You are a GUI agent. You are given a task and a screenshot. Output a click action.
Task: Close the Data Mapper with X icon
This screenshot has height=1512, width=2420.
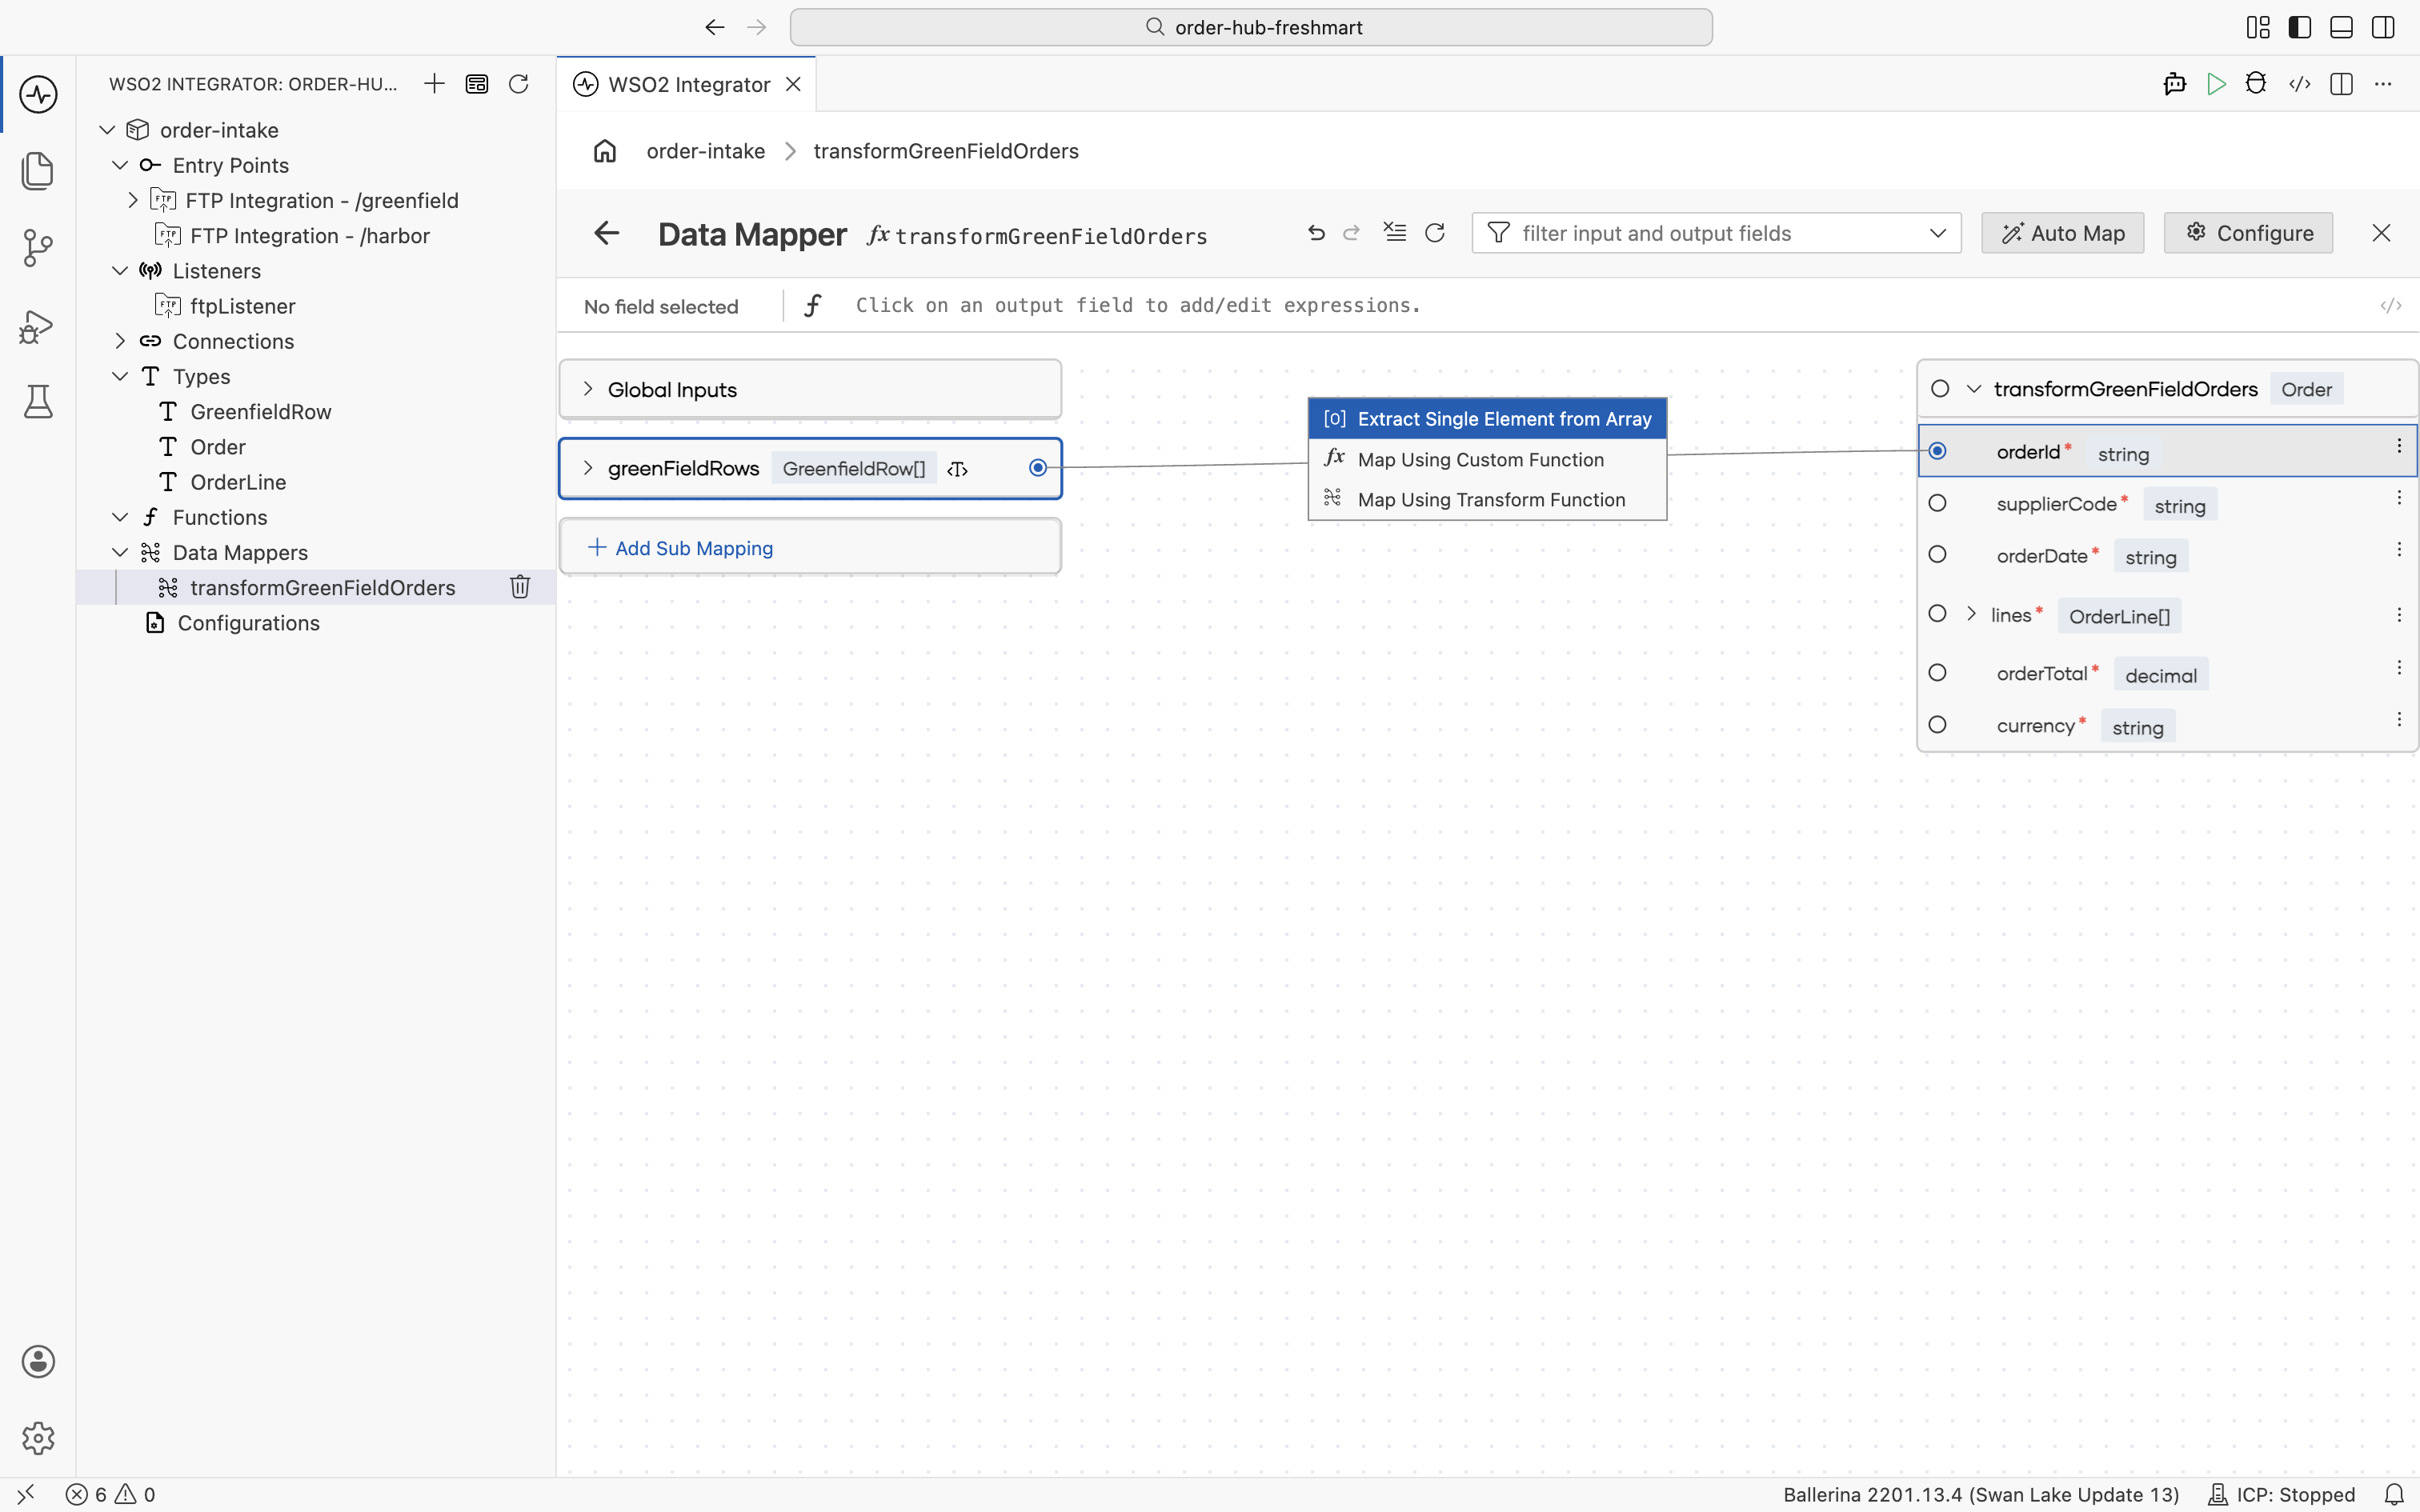(2381, 233)
